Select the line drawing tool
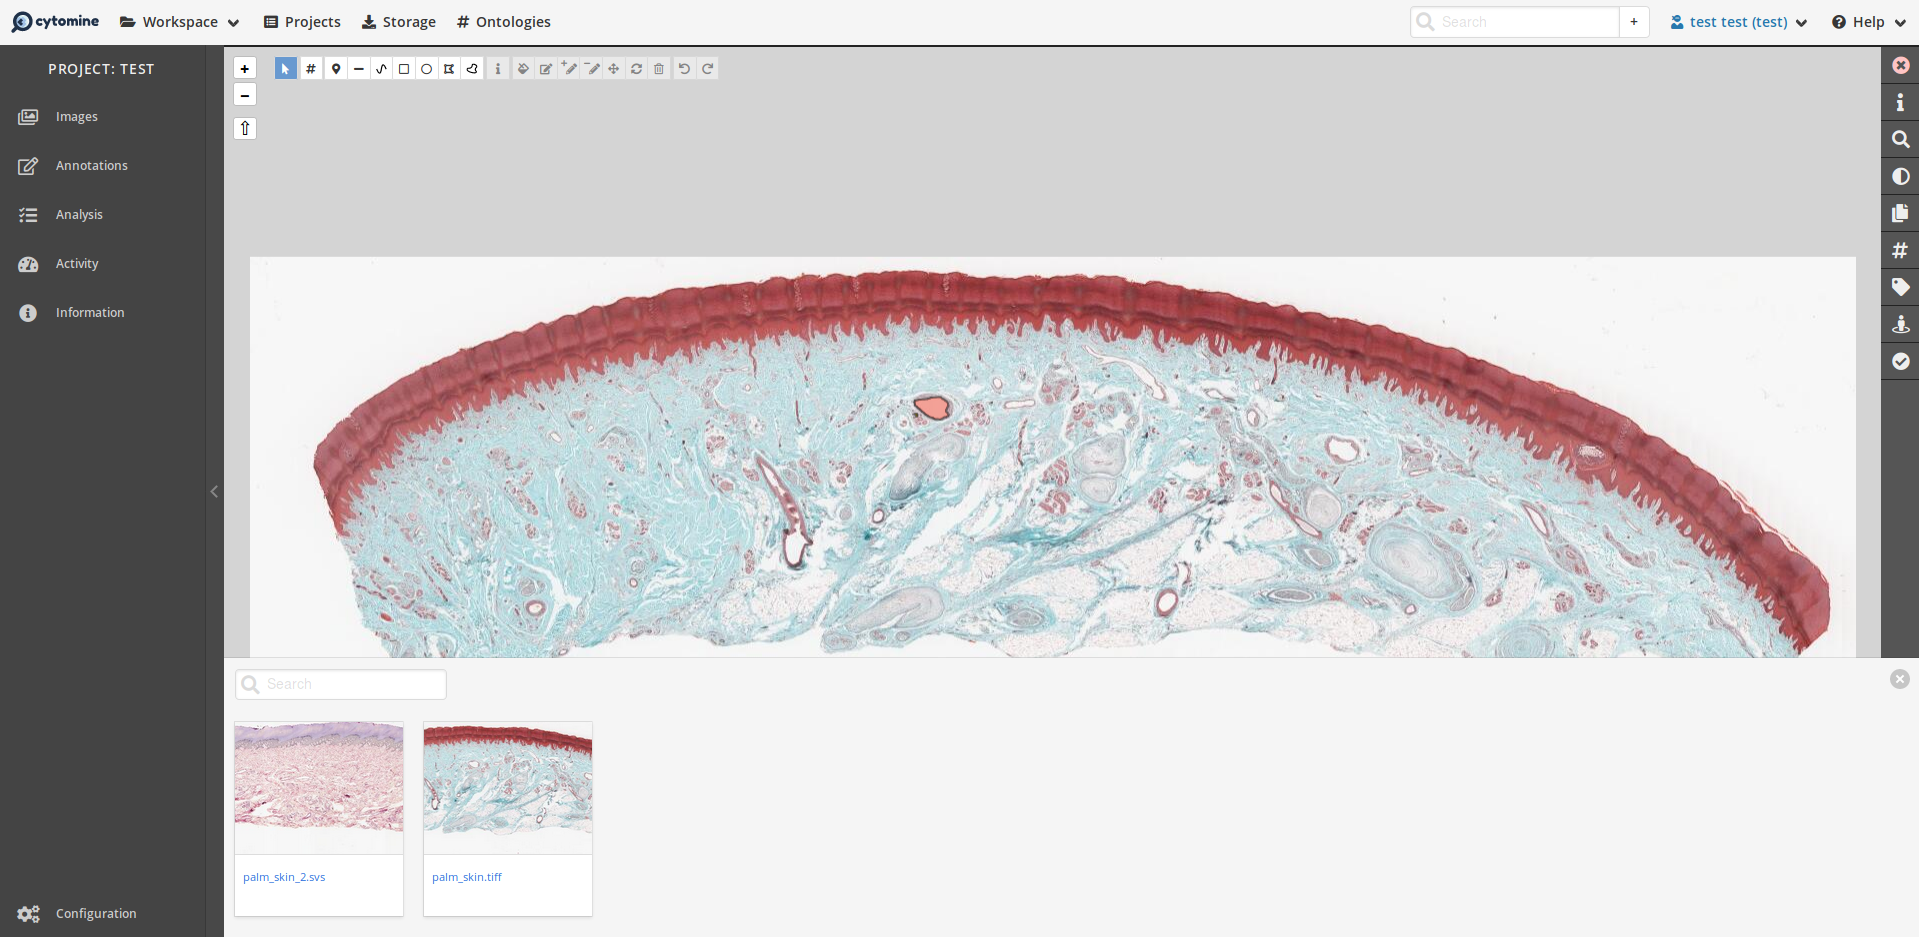Screen dimensions: 1919x937 [x=359, y=68]
